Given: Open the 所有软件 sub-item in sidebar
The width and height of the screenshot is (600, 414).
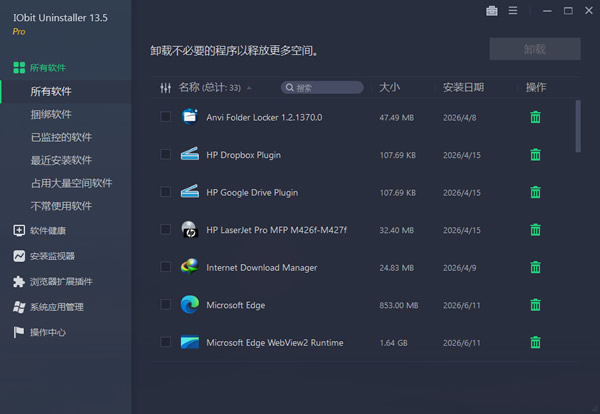Looking at the screenshot, I should pos(51,91).
